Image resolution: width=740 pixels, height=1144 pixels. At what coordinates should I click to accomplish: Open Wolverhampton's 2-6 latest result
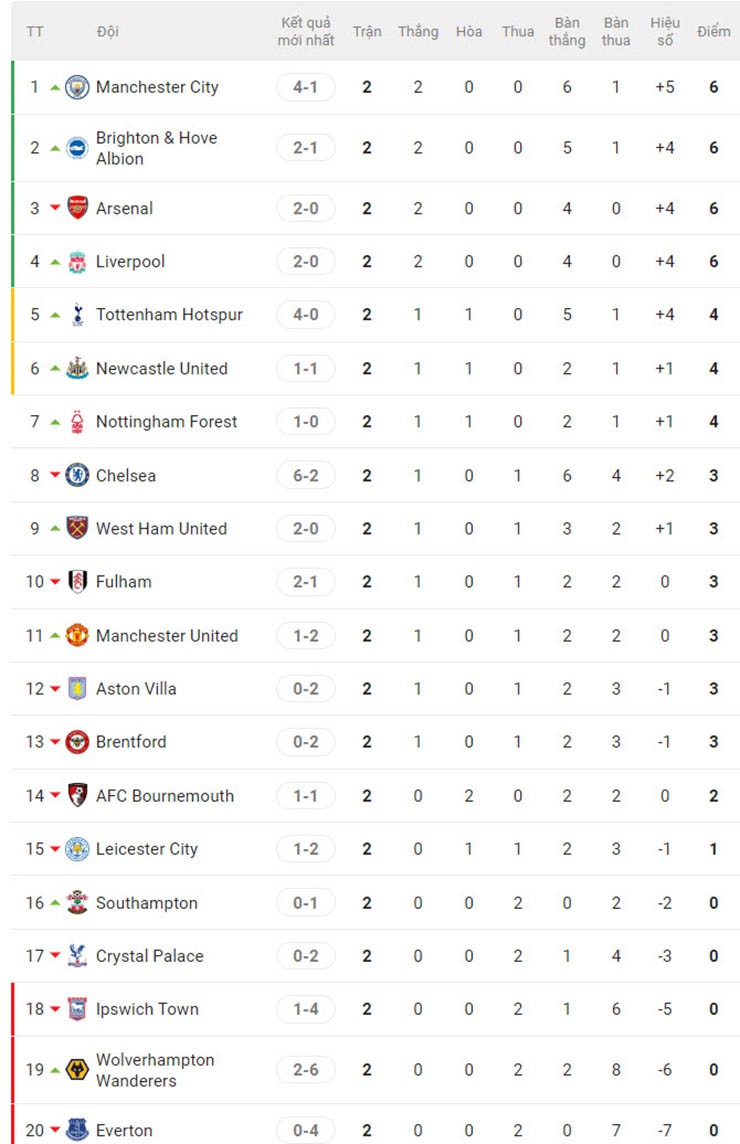coord(305,1070)
